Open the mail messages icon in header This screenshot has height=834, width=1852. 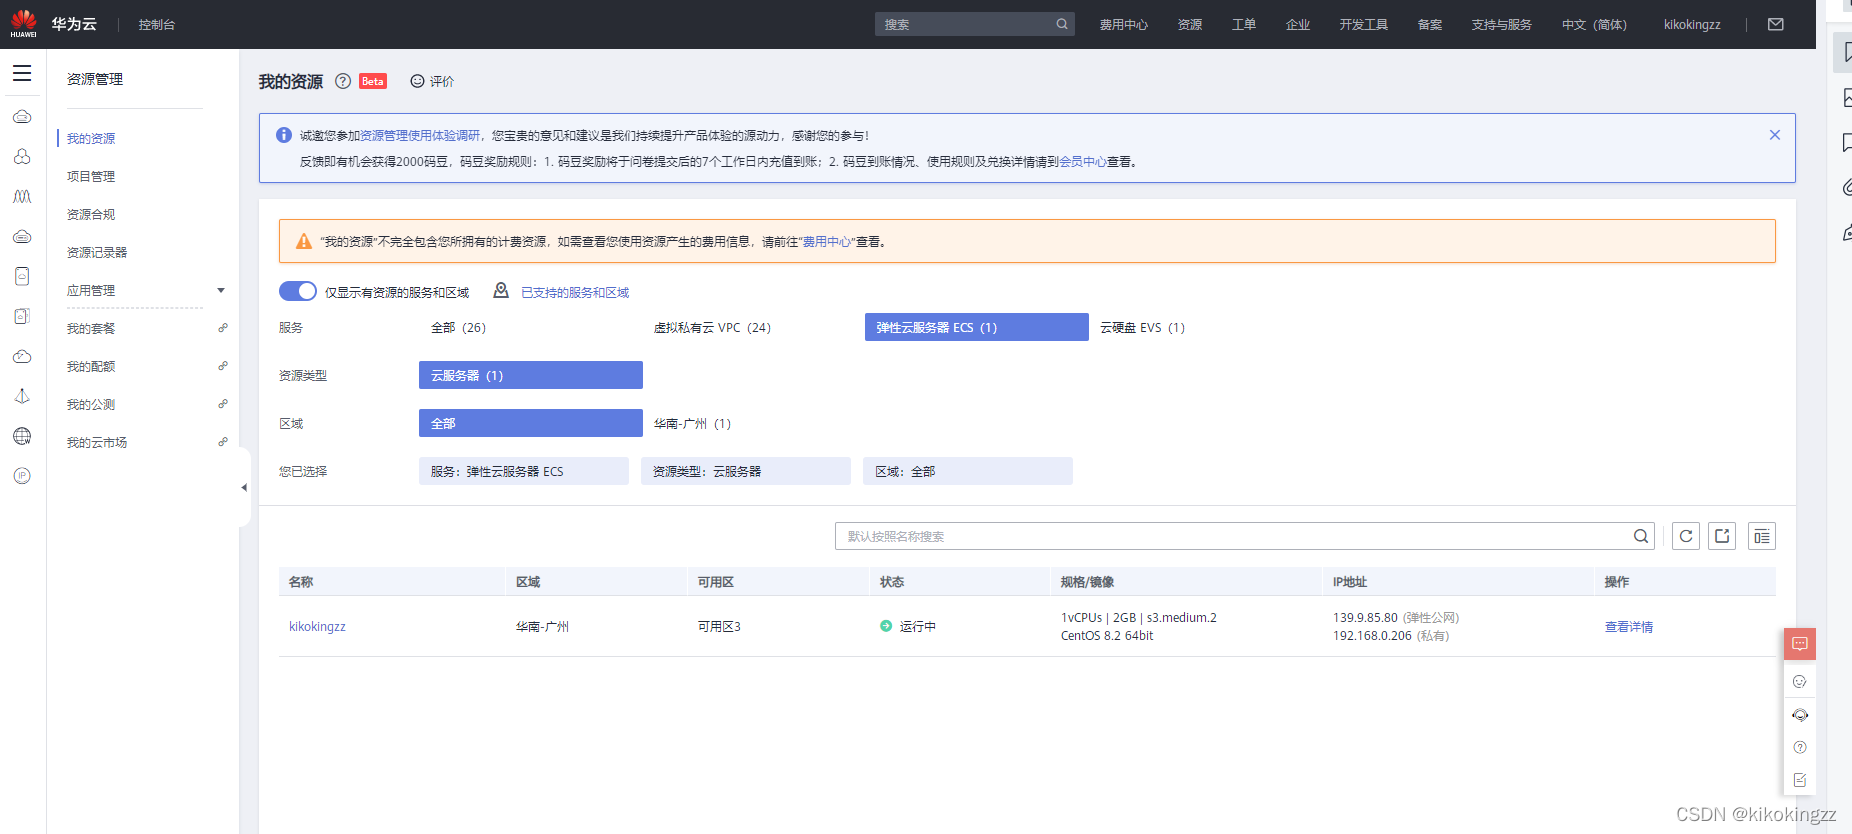coord(1776,24)
